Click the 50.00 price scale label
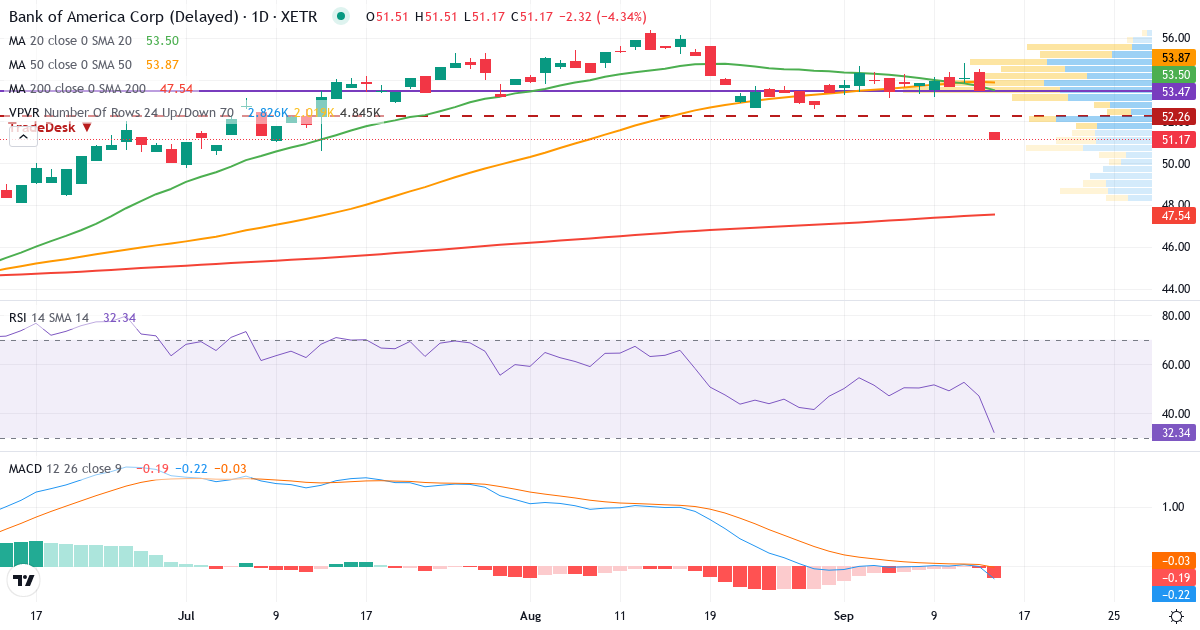This screenshot has height=630, width=1200. (1177, 163)
